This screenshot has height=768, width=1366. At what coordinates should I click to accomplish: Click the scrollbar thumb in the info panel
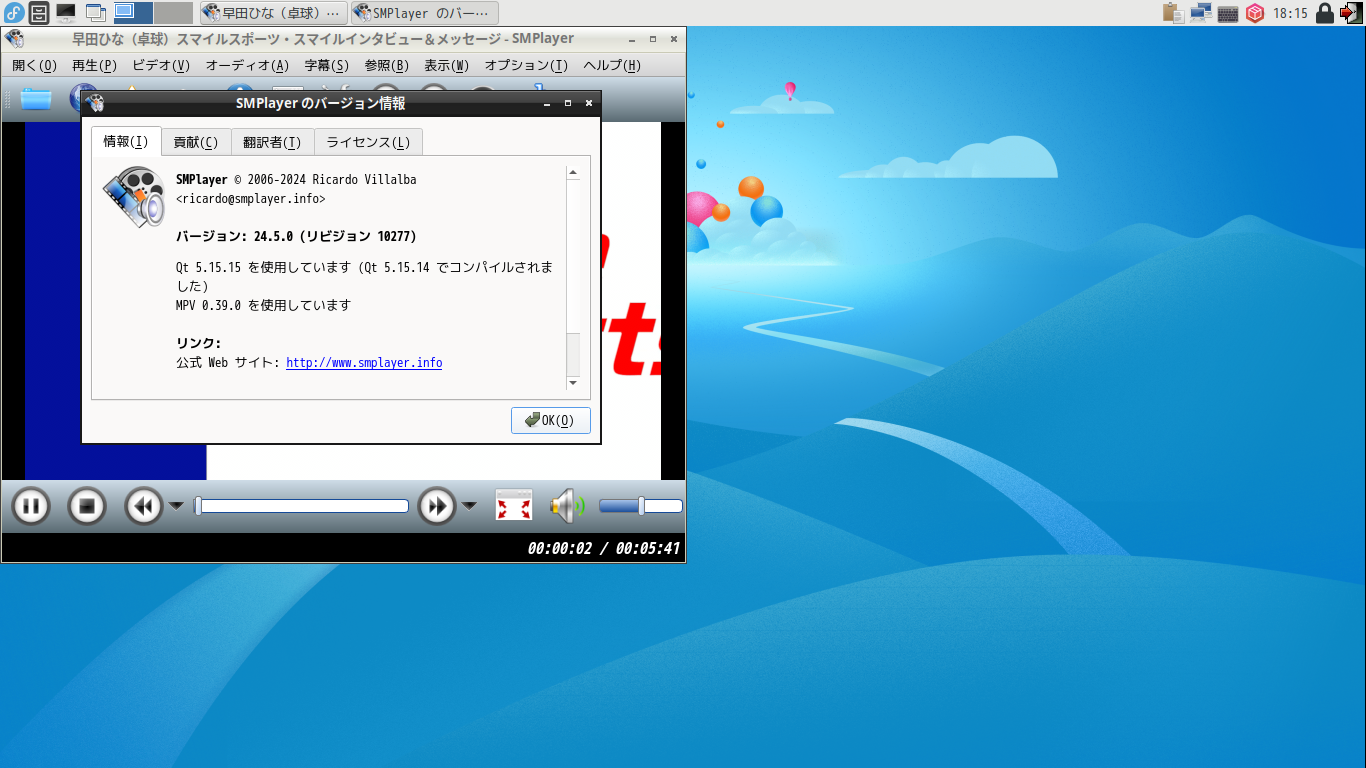click(x=573, y=353)
